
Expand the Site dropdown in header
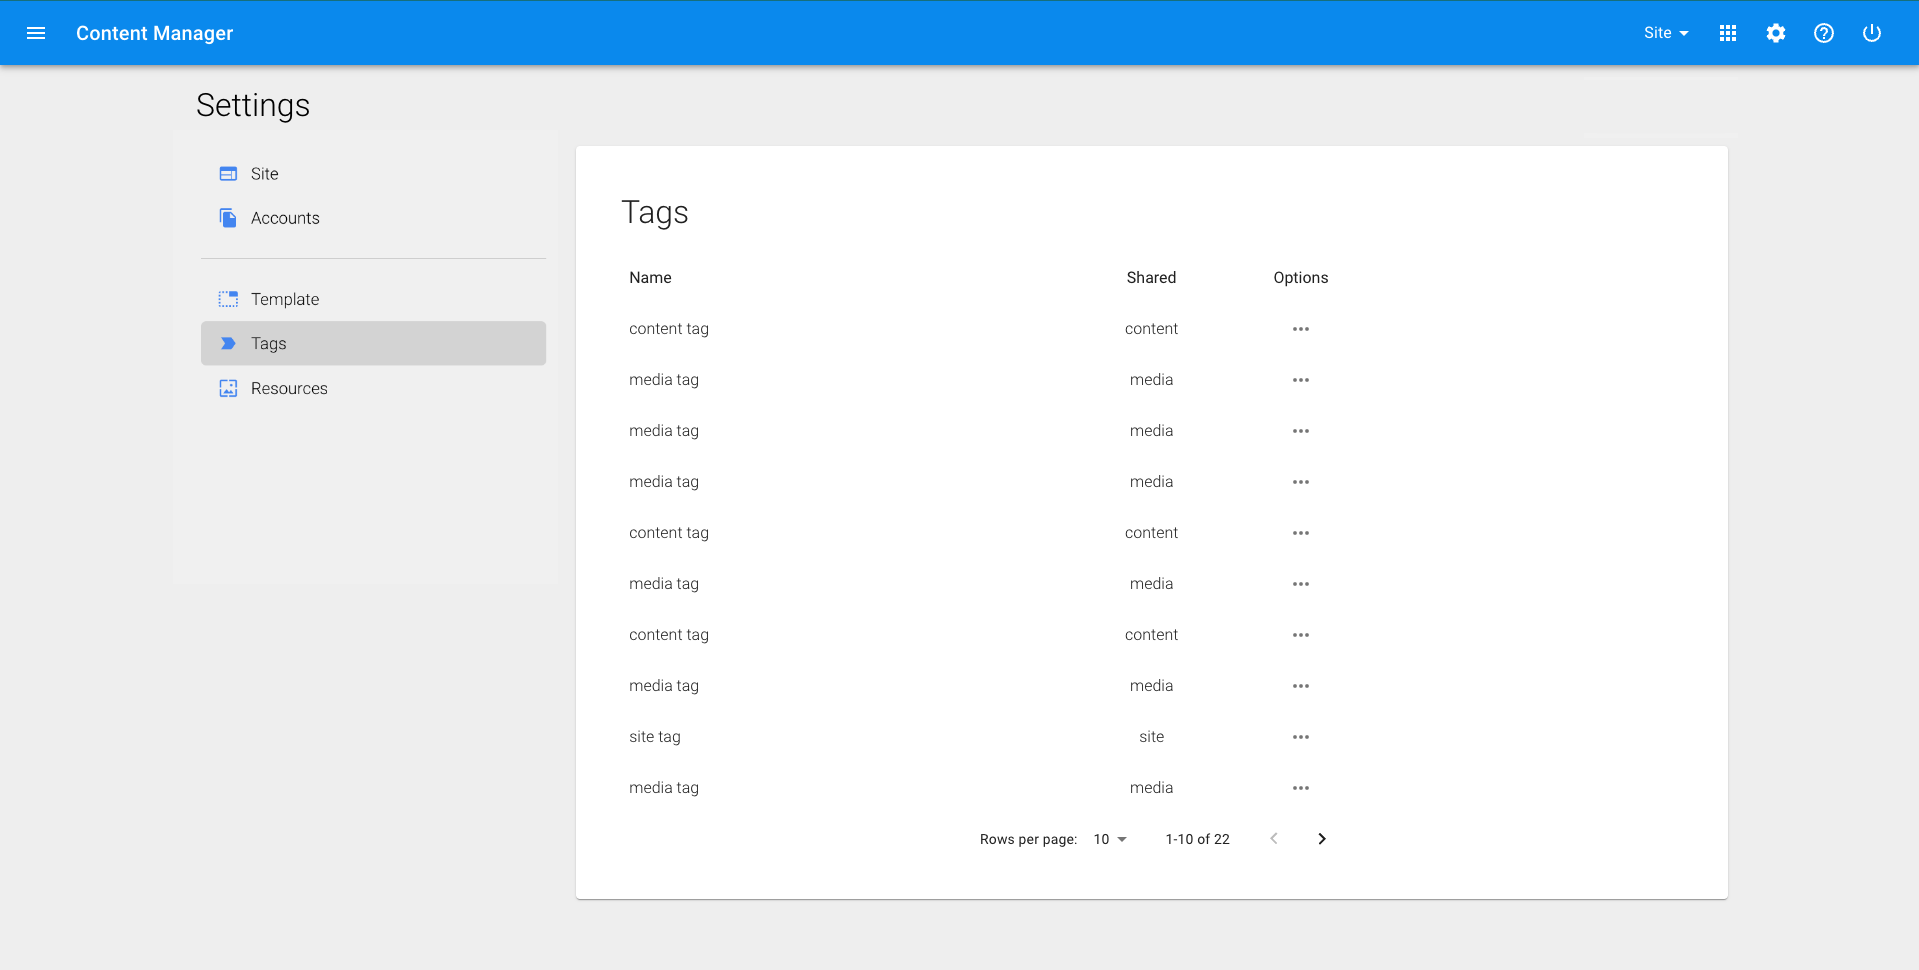(1665, 33)
